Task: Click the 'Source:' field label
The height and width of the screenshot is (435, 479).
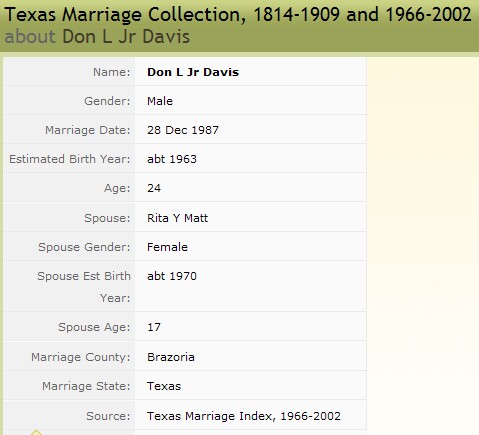Action: [108, 416]
